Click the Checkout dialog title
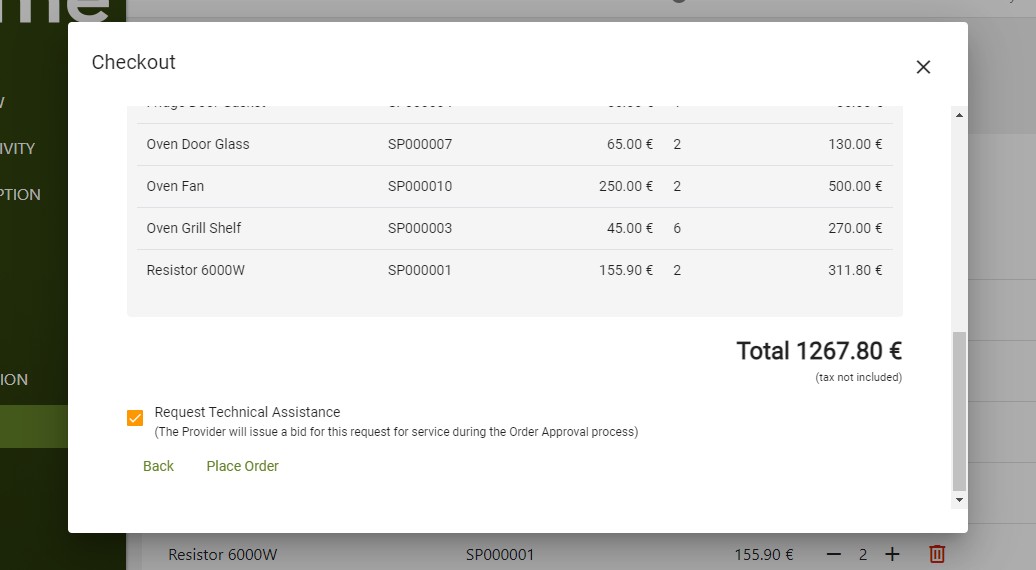 133,62
